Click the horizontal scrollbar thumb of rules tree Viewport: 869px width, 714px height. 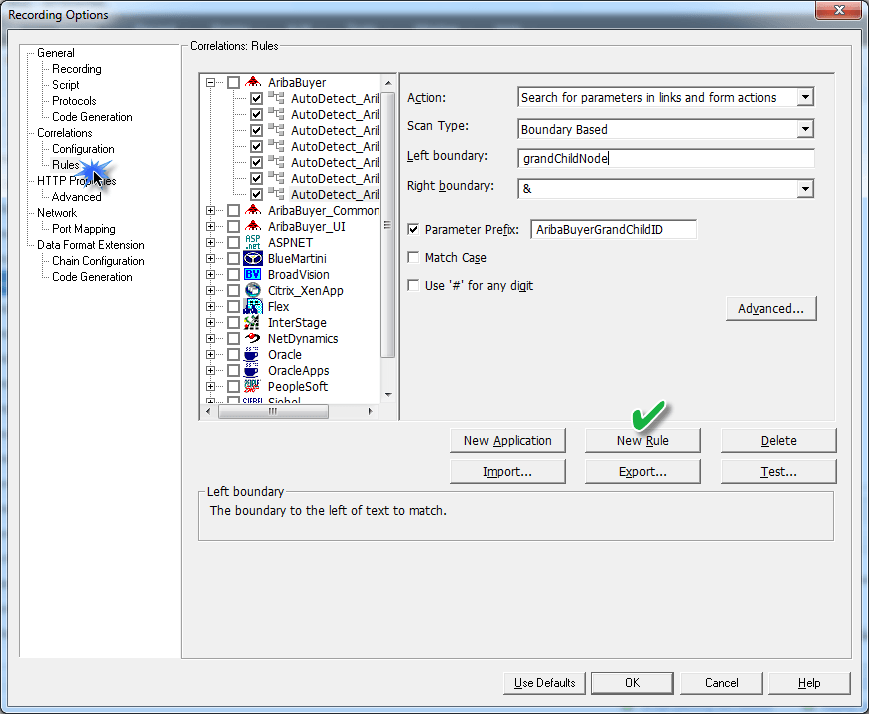(x=273, y=411)
